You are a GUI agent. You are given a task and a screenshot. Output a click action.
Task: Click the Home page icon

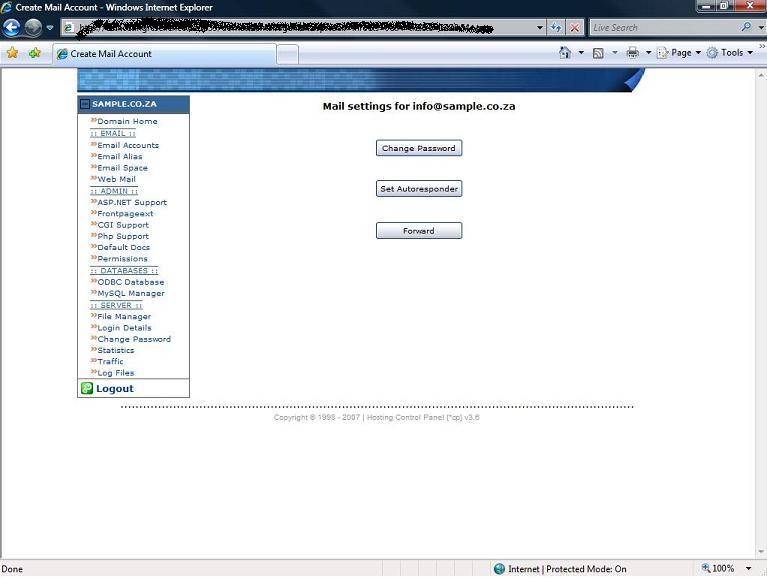565,53
